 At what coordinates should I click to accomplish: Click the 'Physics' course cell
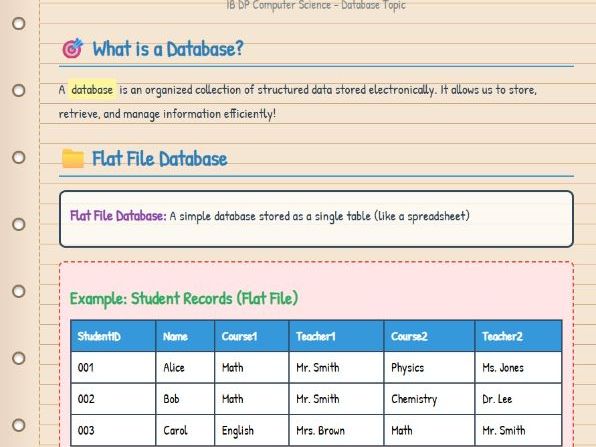(430, 368)
